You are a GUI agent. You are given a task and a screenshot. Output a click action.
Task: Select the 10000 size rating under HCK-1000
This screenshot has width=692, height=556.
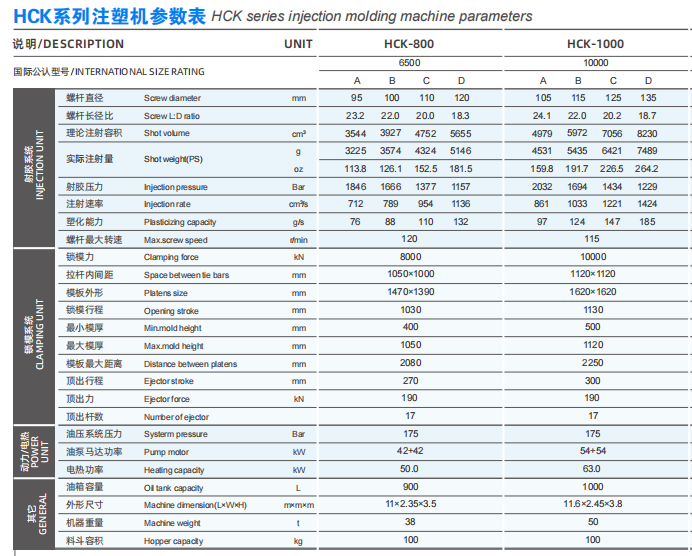[596, 63]
